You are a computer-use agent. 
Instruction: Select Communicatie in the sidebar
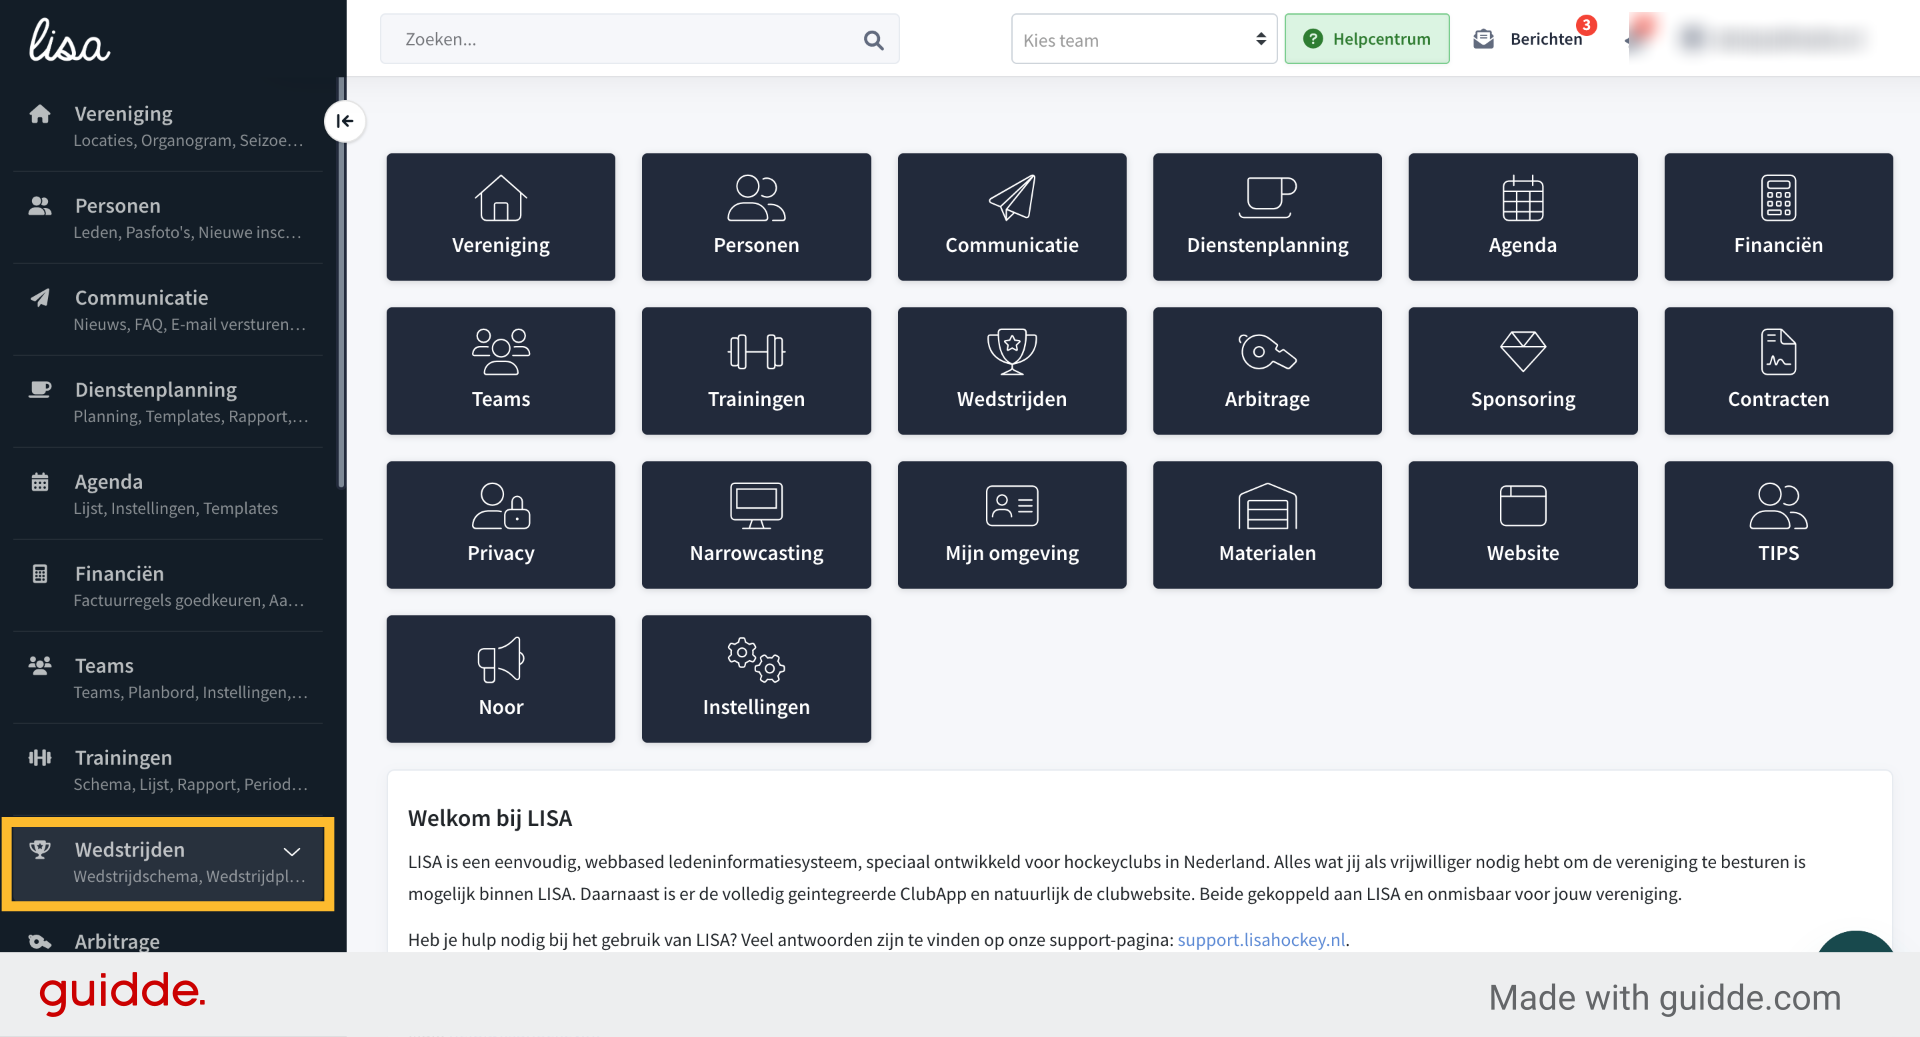[x=168, y=310]
